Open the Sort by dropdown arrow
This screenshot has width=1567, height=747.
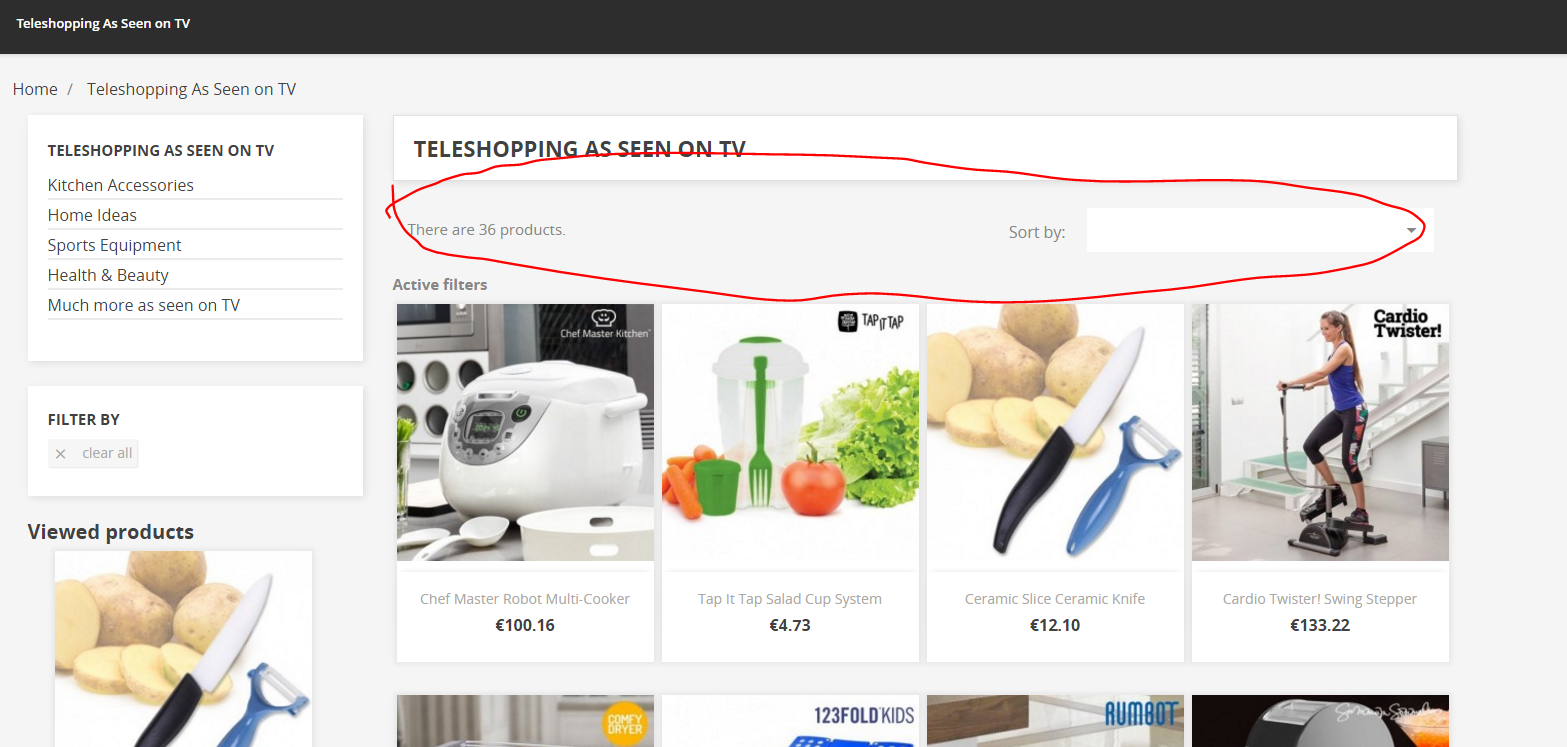[1411, 230]
